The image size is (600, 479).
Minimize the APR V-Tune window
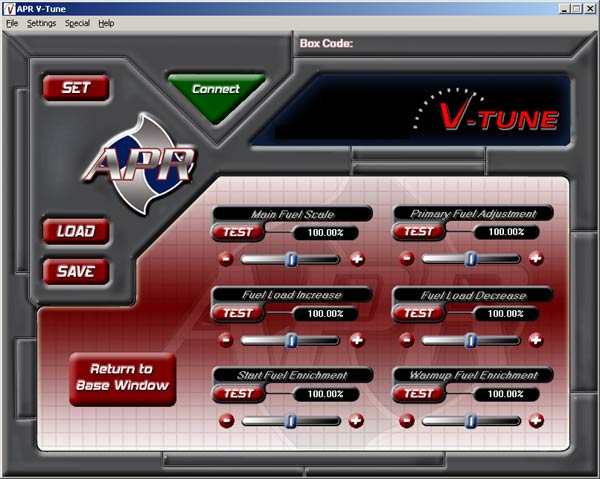(x=564, y=9)
